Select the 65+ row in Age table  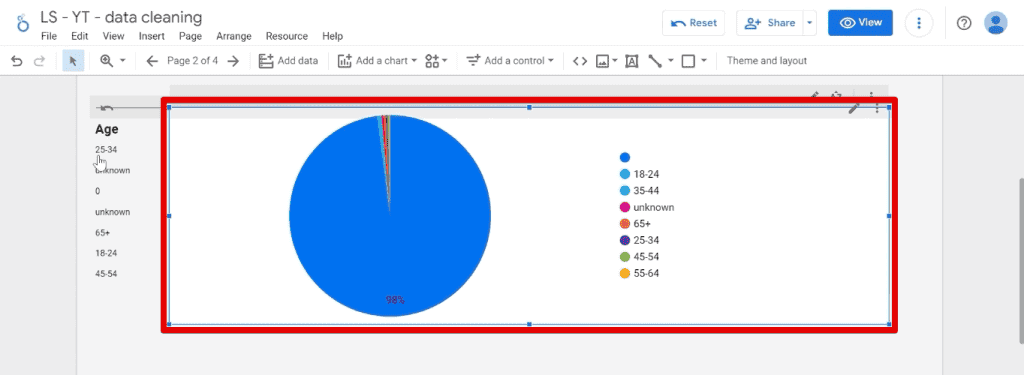[x=103, y=233]
